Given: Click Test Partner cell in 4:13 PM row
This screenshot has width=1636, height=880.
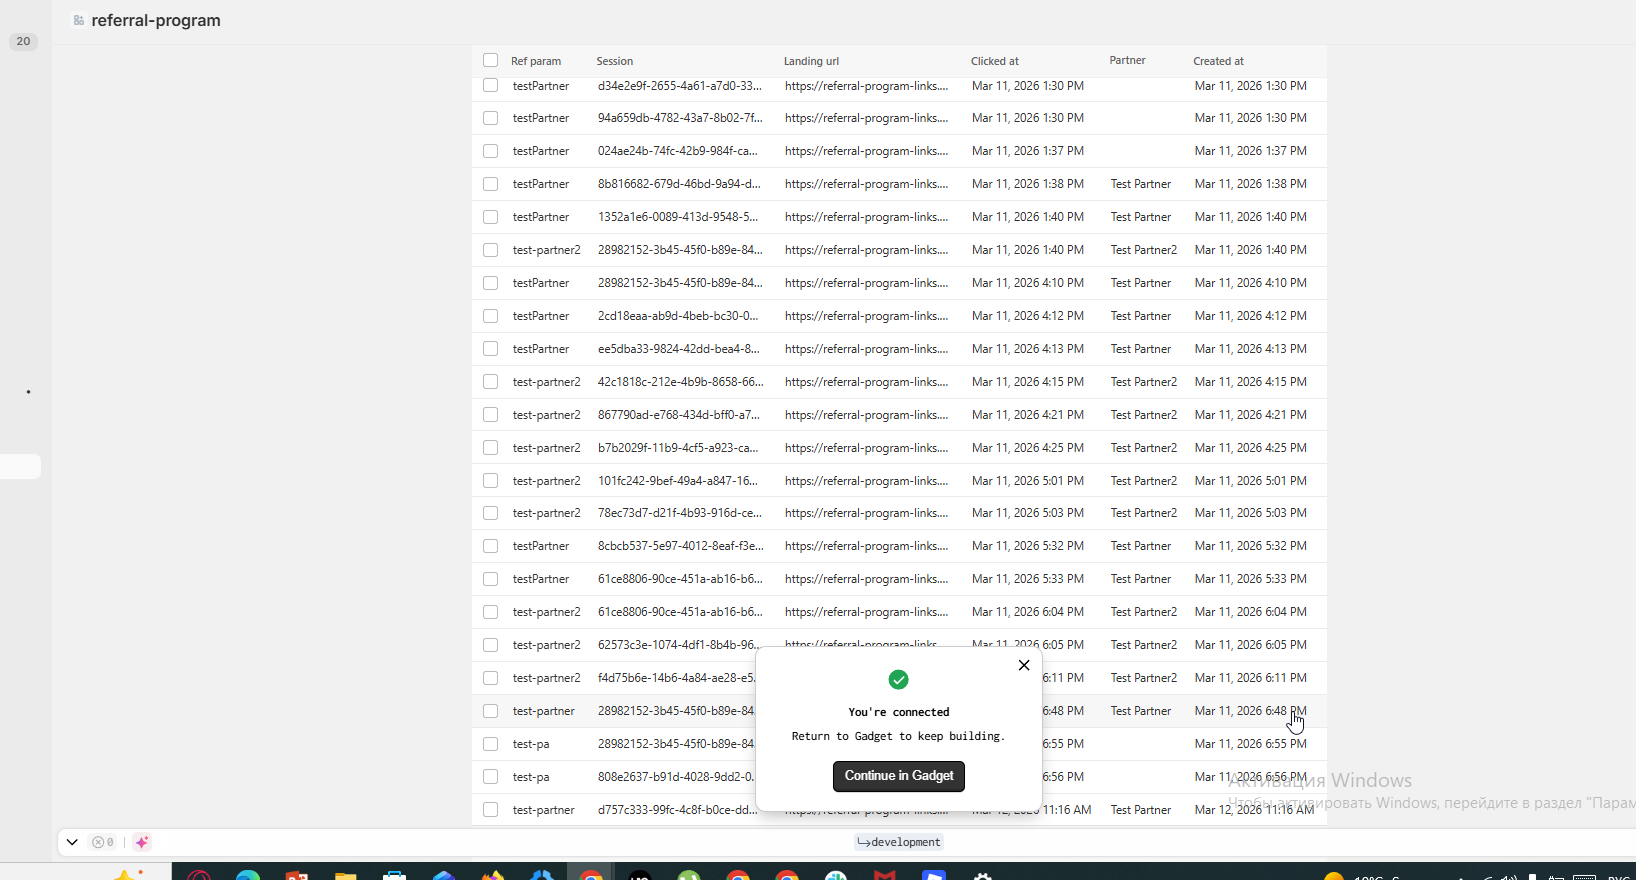Looking at the screenshot, I should [1141, 349].
